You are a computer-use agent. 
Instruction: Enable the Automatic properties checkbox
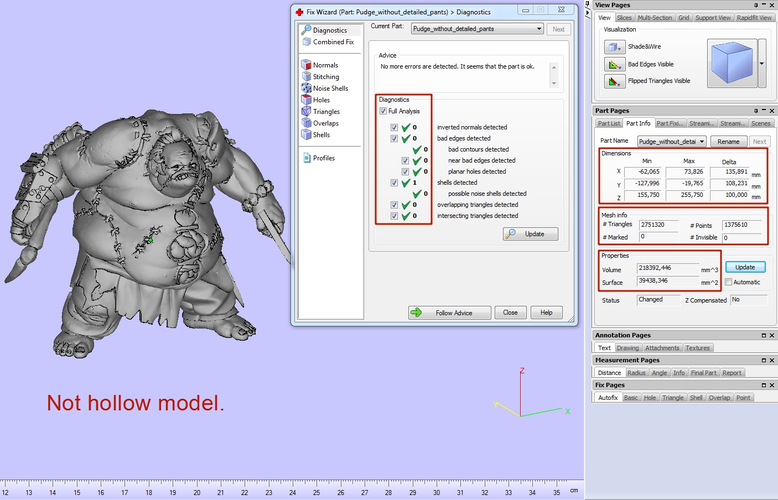point(728,282)
